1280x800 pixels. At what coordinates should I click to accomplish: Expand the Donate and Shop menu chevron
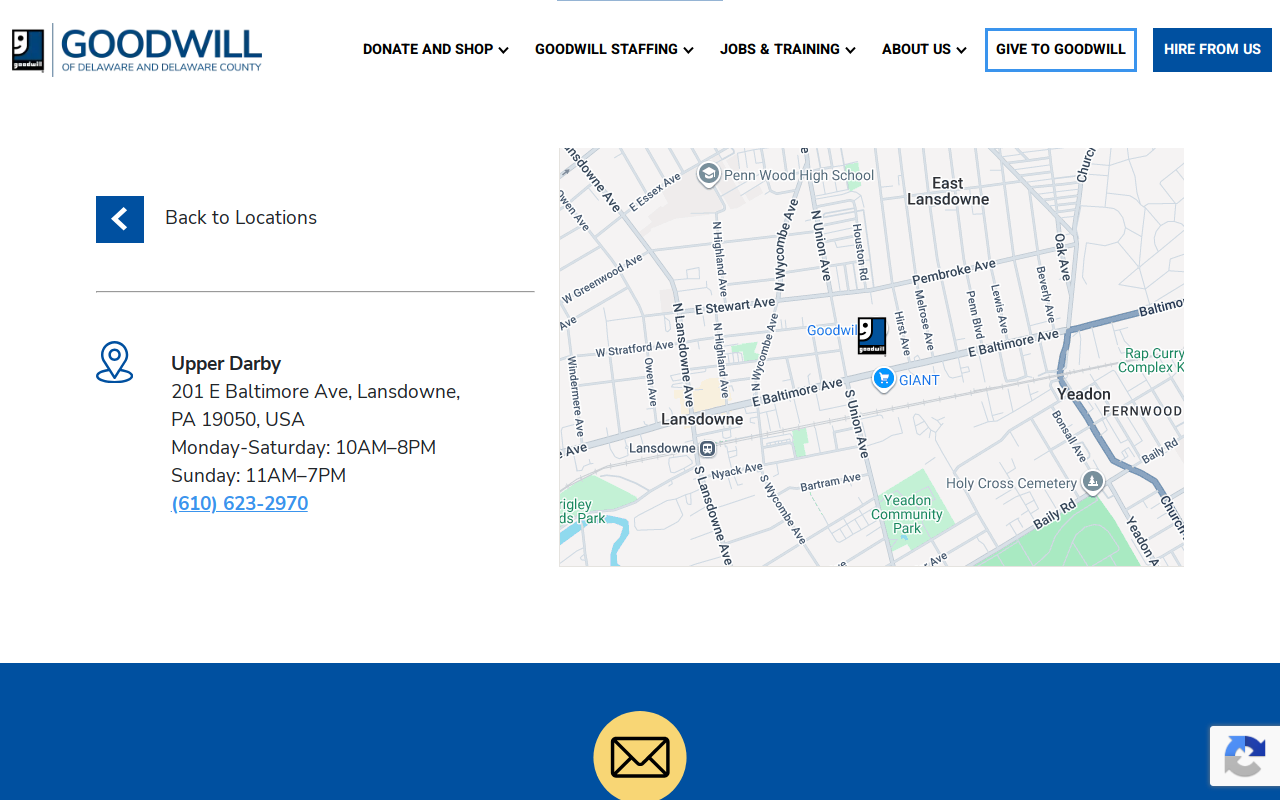(503, 50)
